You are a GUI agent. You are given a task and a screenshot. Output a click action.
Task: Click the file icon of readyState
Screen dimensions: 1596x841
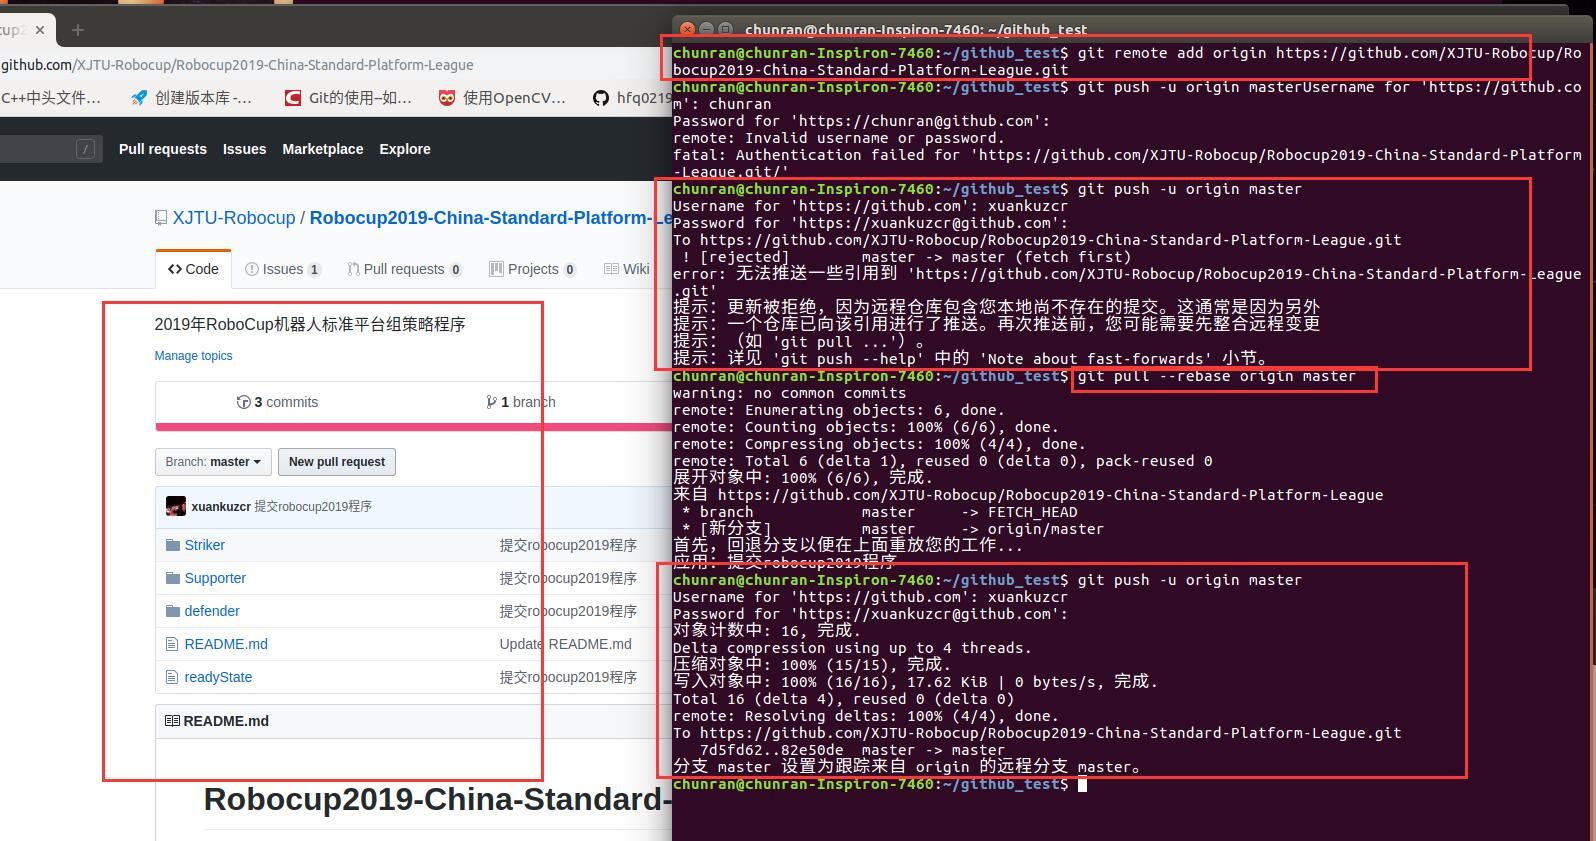point(172,677)
